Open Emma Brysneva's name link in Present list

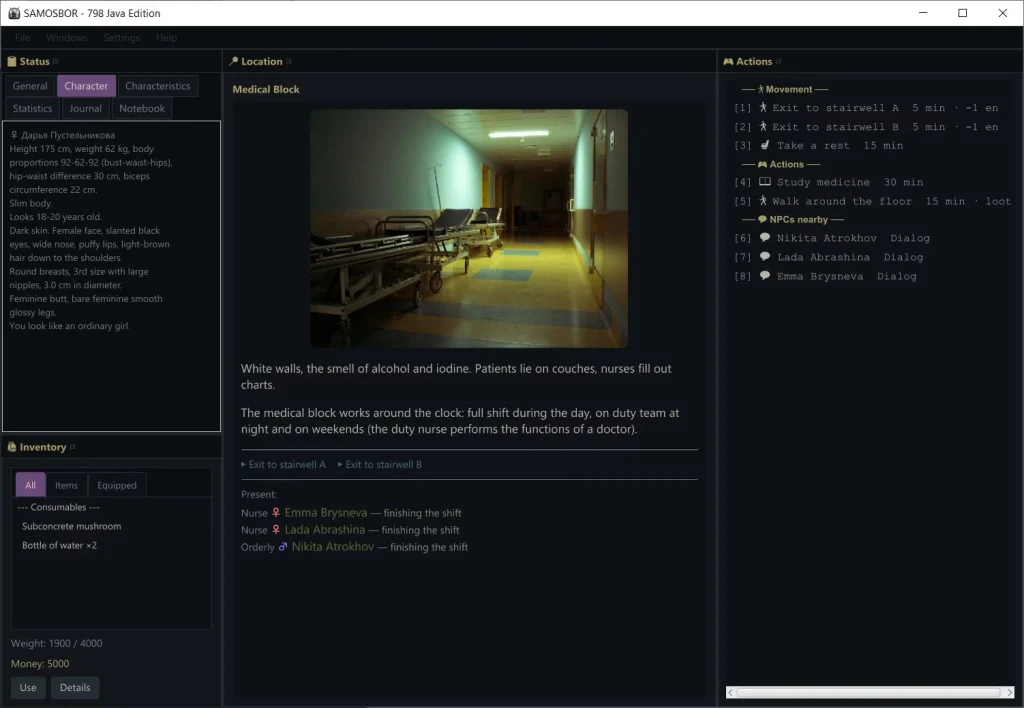click(x=326, y=513)
